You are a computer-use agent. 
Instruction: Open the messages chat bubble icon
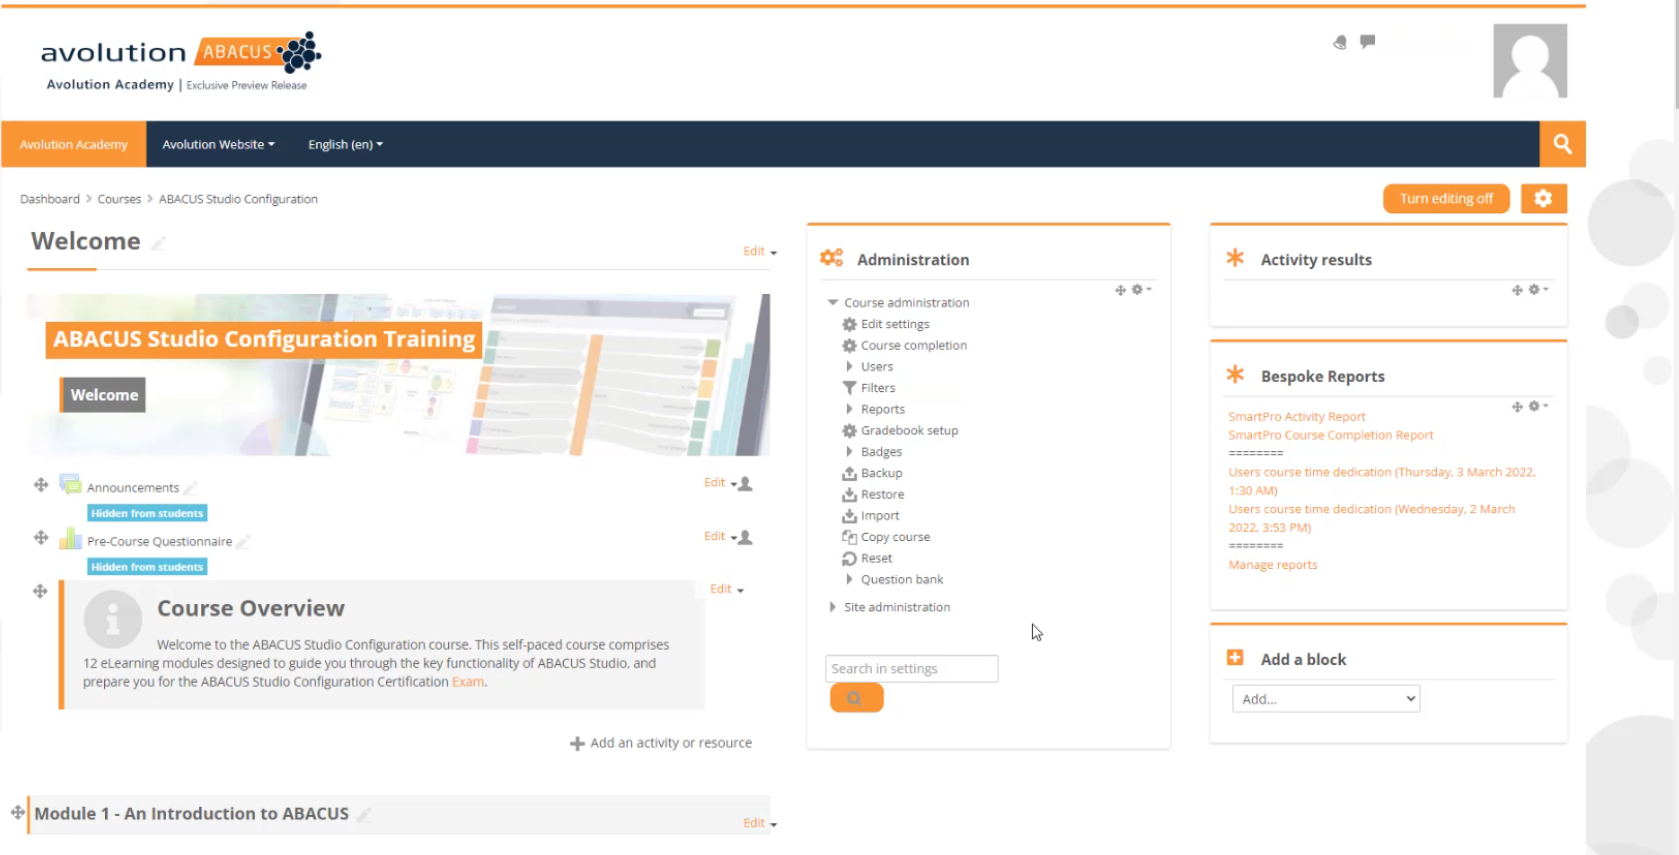[1368, 41]
